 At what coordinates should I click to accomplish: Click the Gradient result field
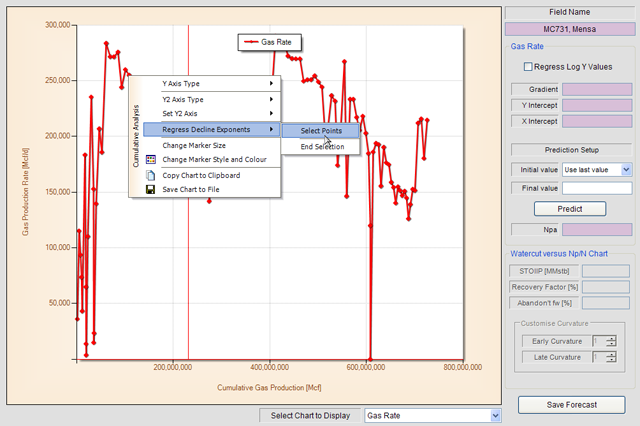pos(597,89)
